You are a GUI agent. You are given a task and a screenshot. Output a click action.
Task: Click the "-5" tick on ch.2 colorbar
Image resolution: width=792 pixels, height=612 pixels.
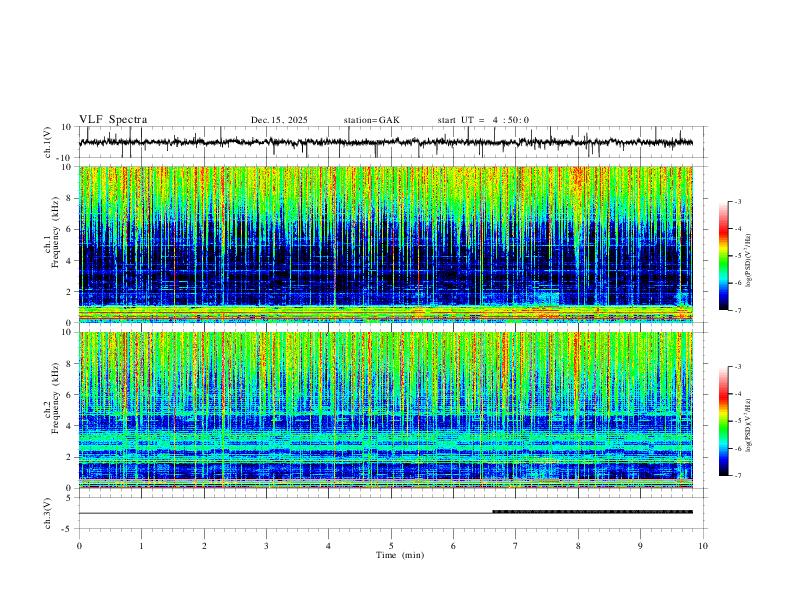click(737, 421)
